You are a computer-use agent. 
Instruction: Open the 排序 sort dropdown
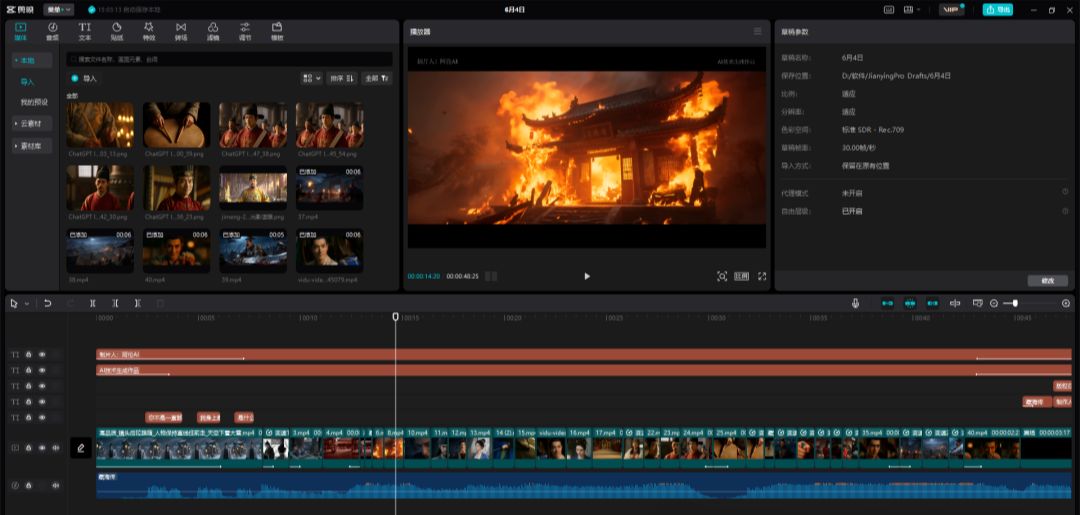tap(342, 78)
